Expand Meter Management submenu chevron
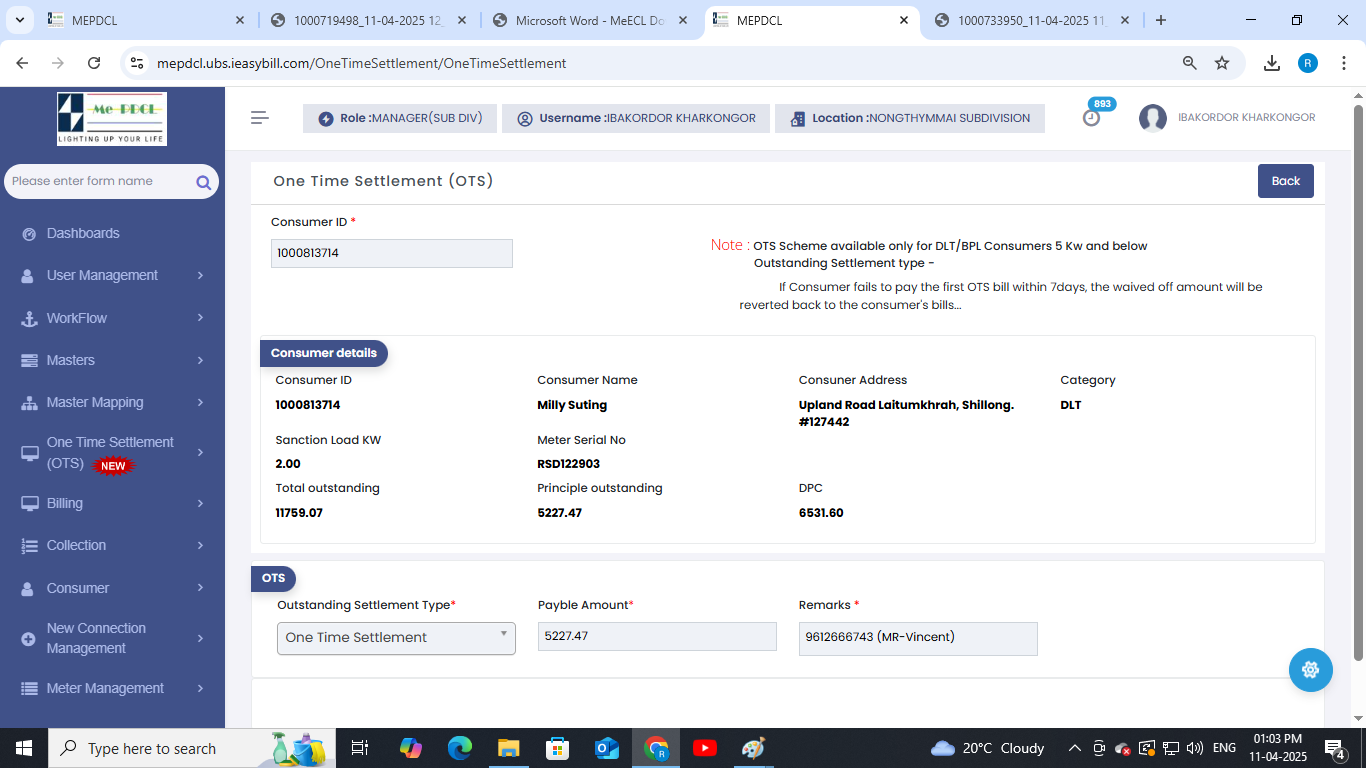Screen dimensions: 1366x768 pyautogui.click(x=200, y=688)
